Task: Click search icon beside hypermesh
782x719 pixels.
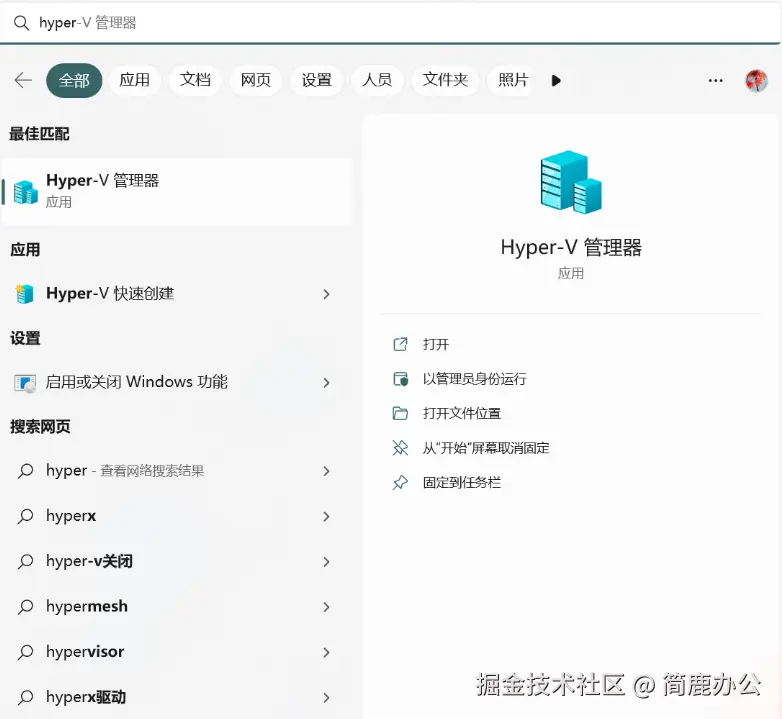Action: tap(25, 607)
